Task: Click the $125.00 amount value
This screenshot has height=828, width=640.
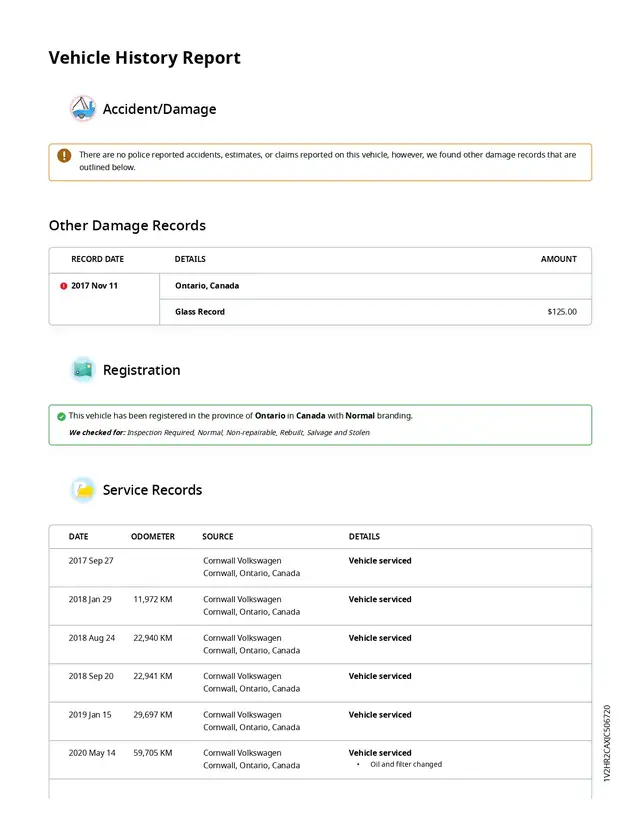Action: point(561,312)
